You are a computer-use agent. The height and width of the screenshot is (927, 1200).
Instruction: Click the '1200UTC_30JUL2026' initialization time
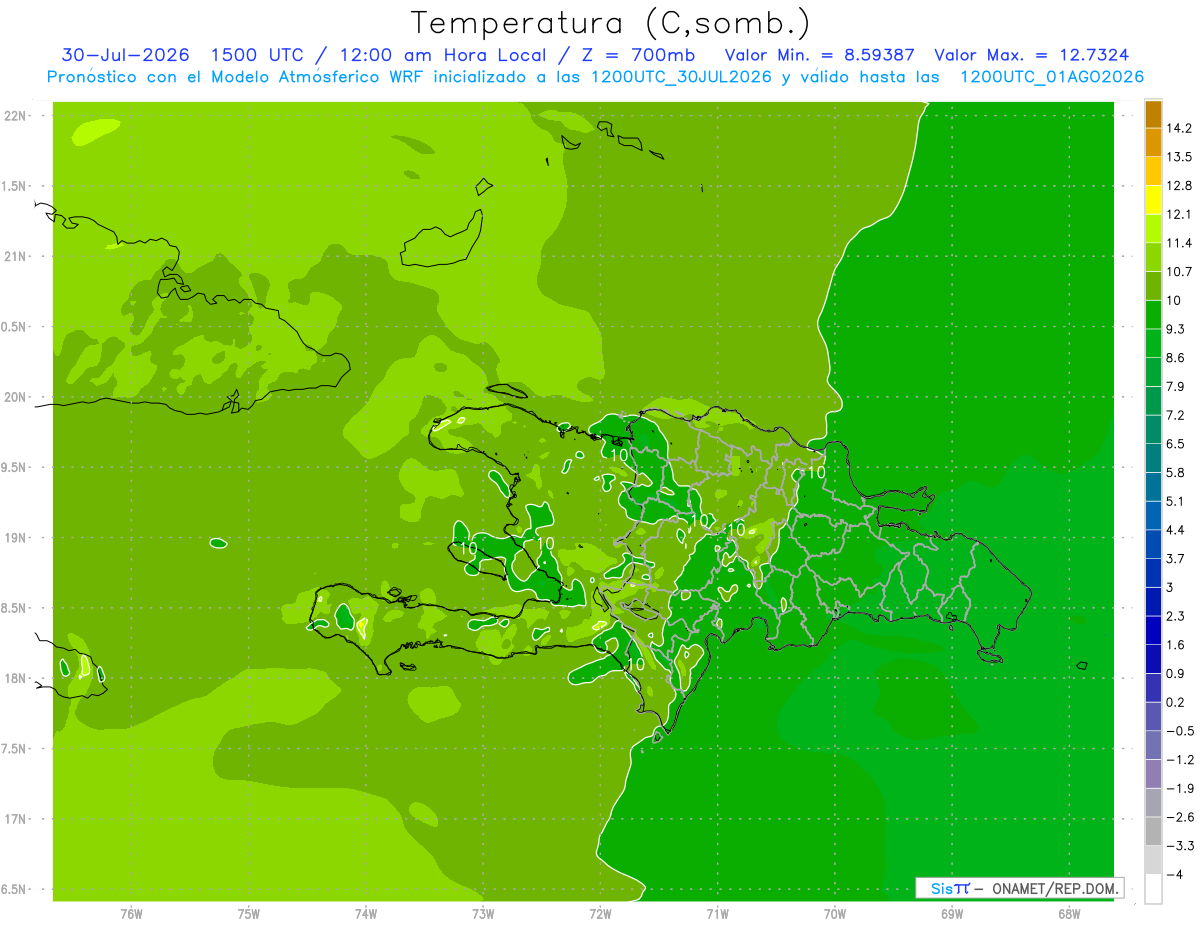(680, 77)
